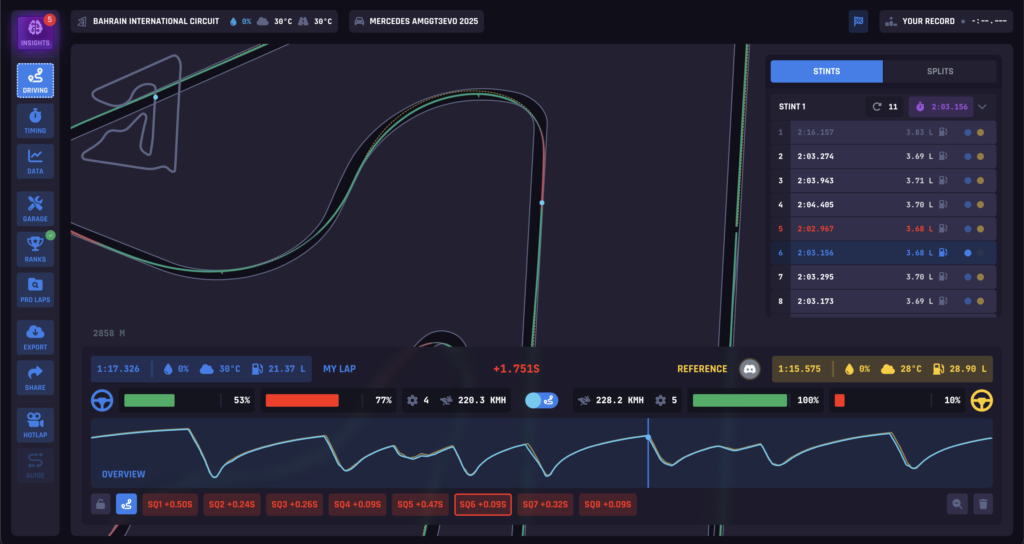Launch Hotlap video mode
Screen dimensions: 1024x544
click(x=35, y=423)
